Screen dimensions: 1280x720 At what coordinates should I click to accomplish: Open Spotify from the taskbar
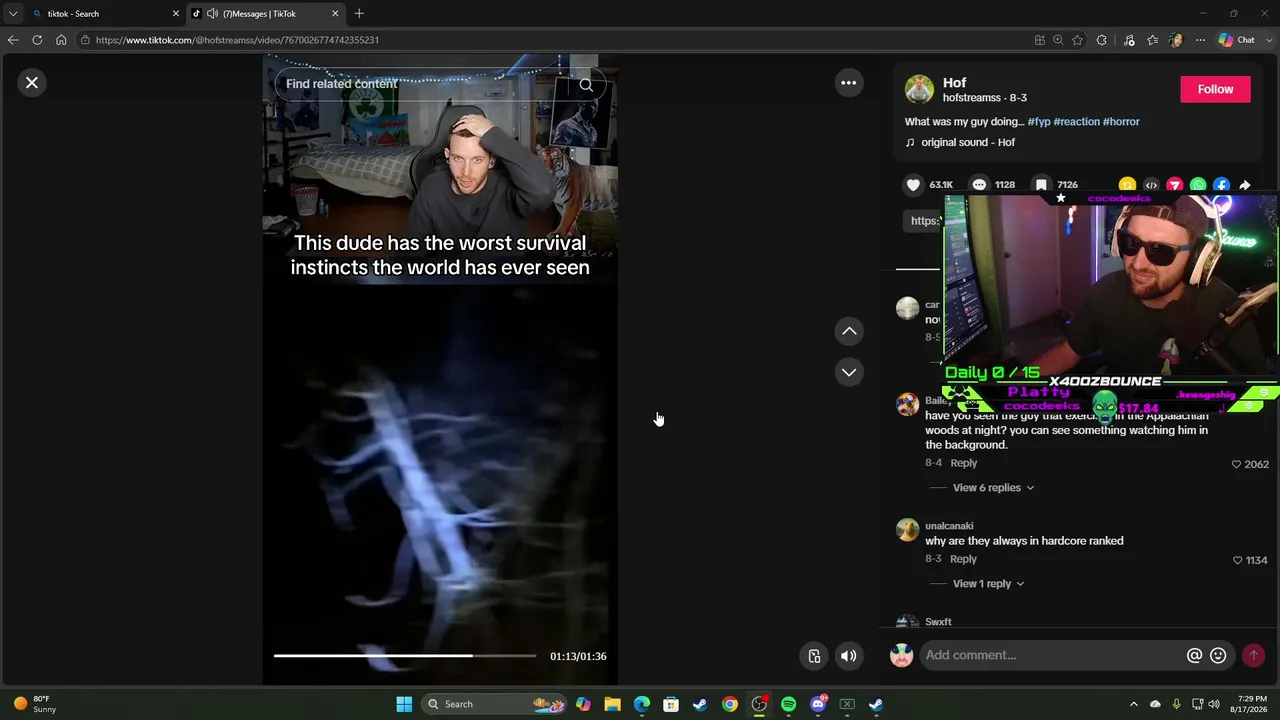(788, 704)
